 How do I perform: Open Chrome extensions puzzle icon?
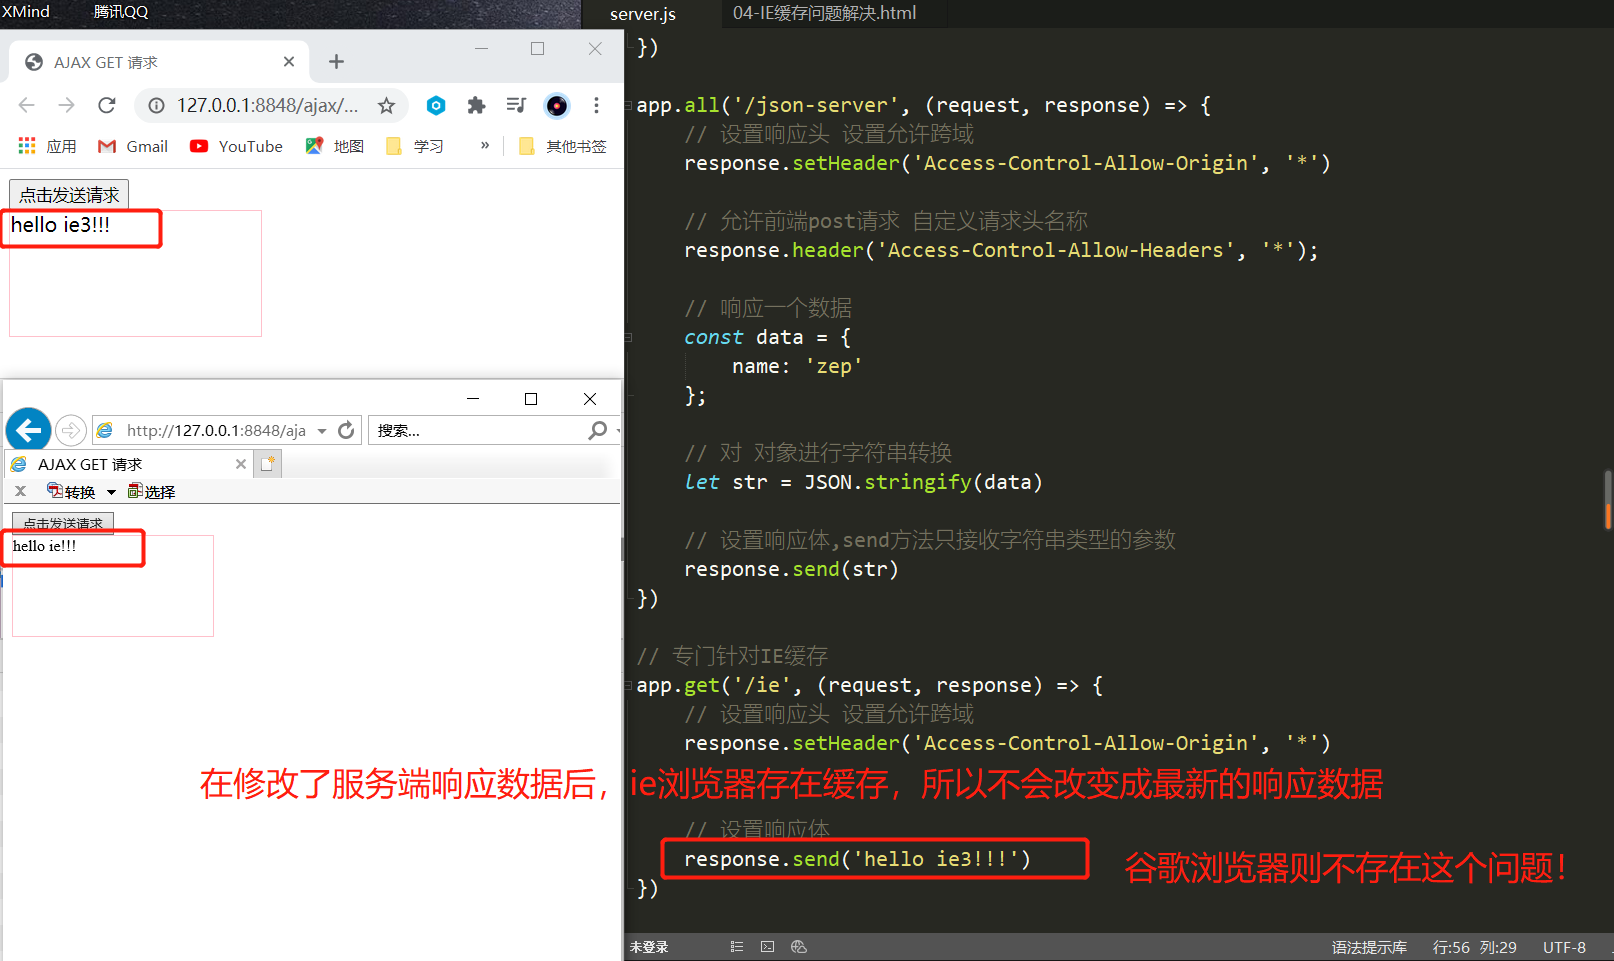(x=476, y=105)
